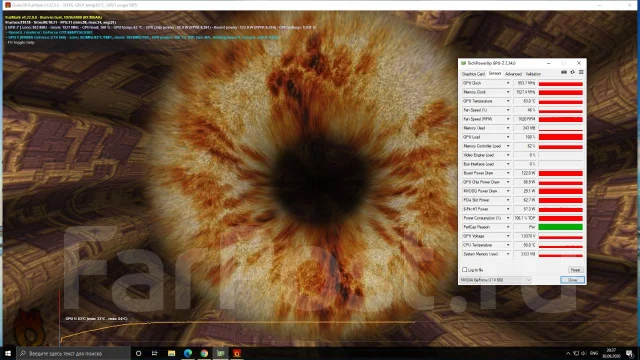The image size is (640, 360).
Task: Open the notification center icon
Action: point(629,353)
